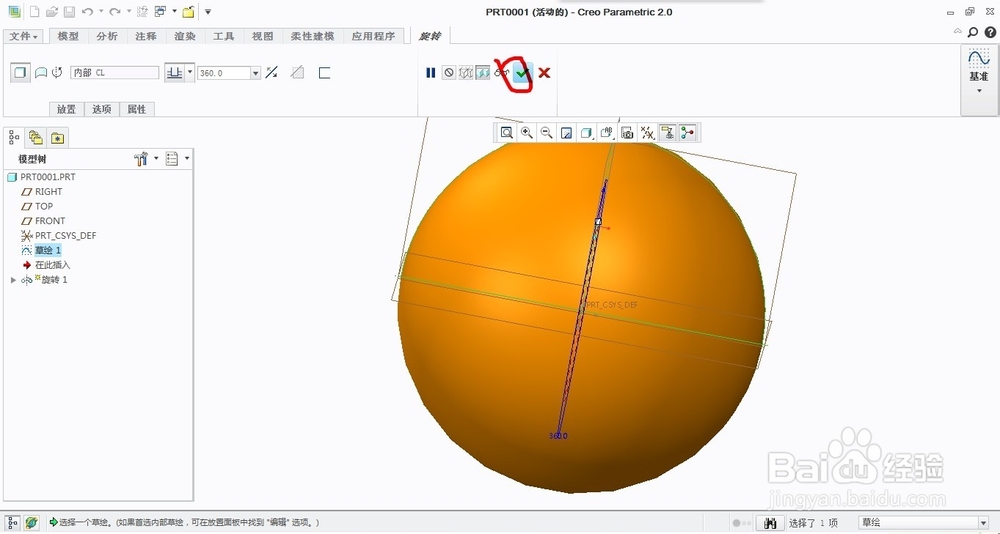This screenshot has height=534, width=1000.
Task: Toggle the attached preview mode
Action: pyautogui.click(x=483, y=73)
